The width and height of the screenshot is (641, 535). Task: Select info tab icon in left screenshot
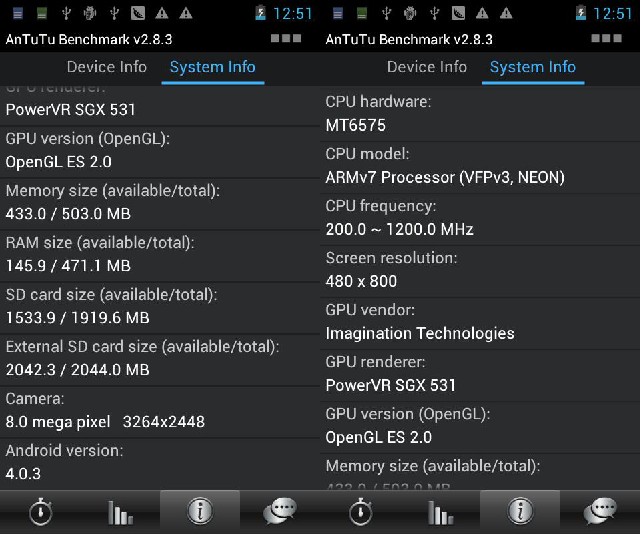click(x=200, y=510)
